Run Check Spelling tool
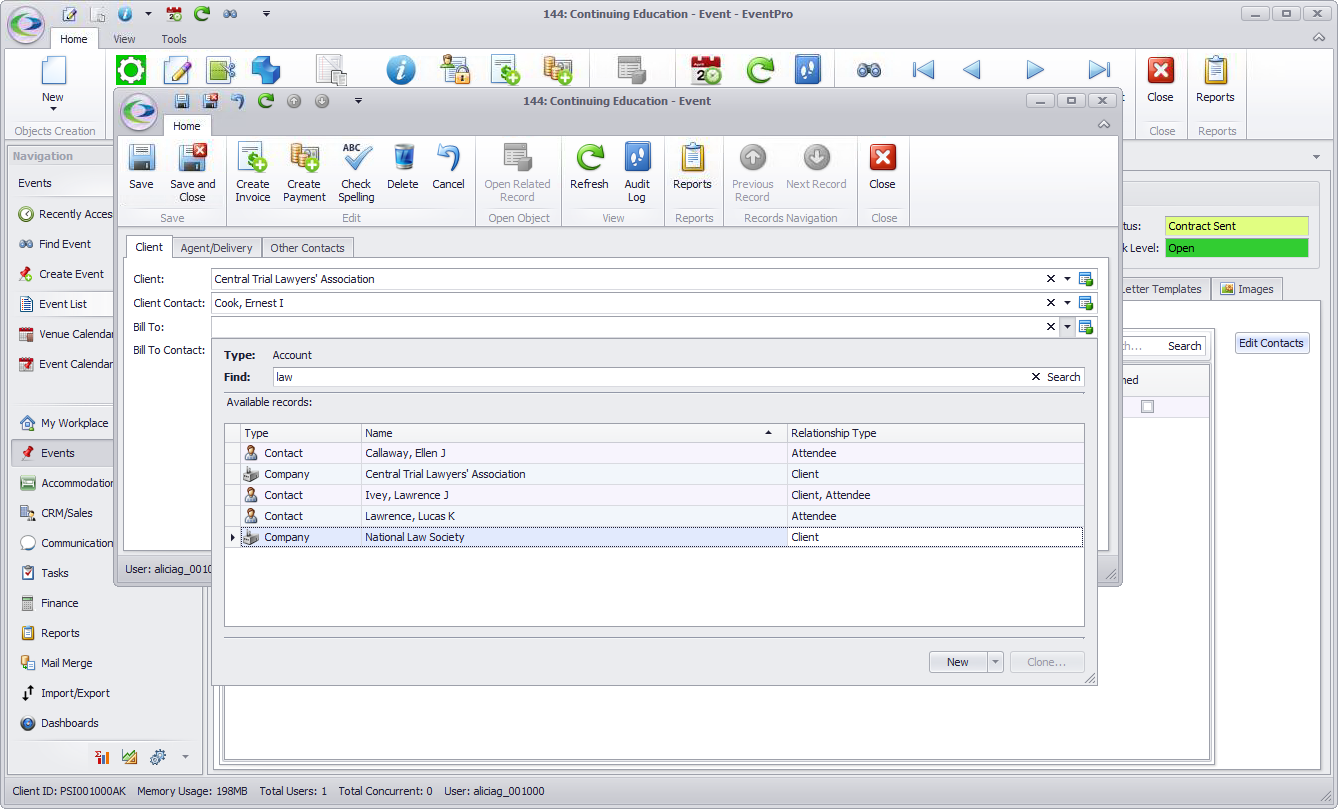The width and height of the screenshot is (1338, 809). [x=356, y=172]
